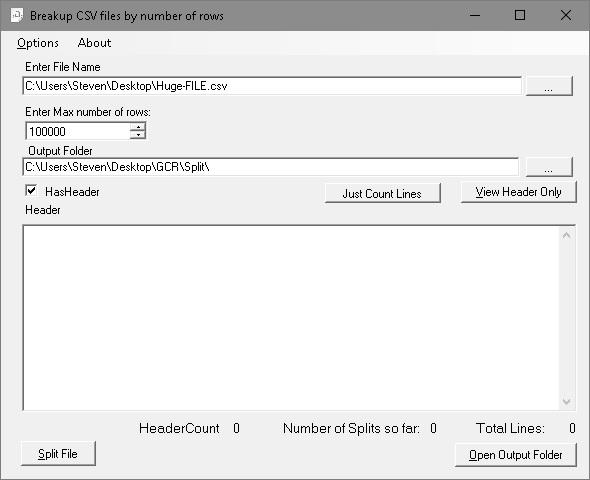
Task: Browse for the output folder
Action: click(549, 167)
